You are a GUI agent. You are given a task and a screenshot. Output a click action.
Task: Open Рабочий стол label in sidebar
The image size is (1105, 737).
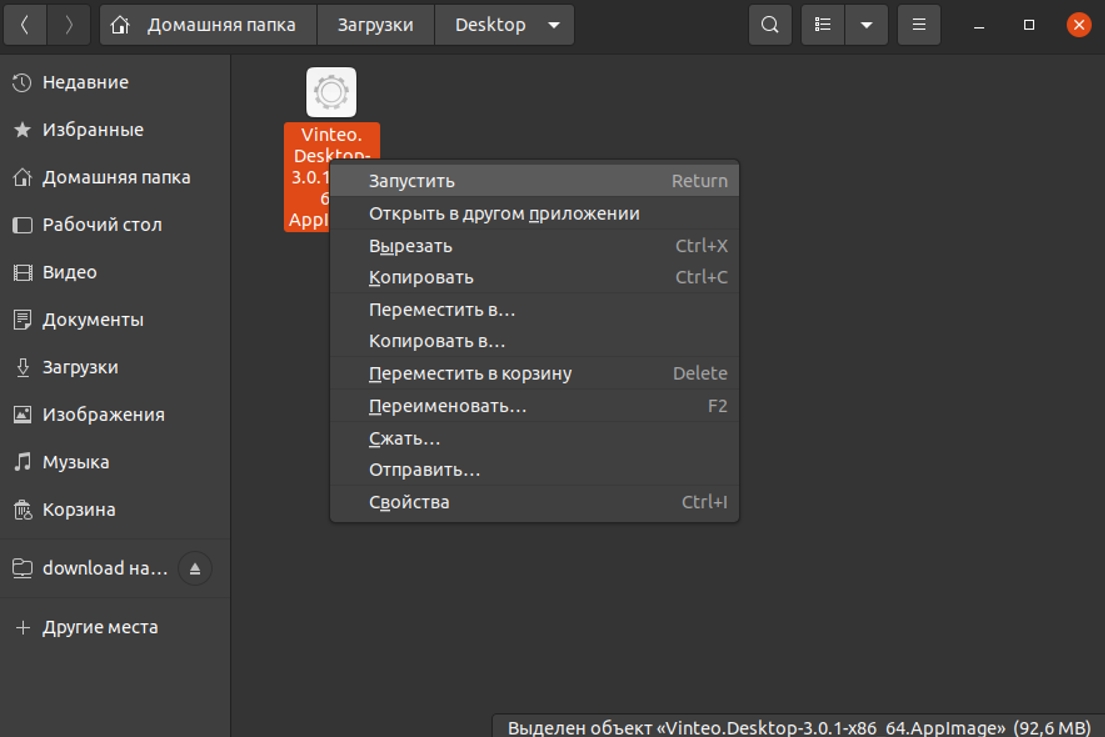click(102, 225)
